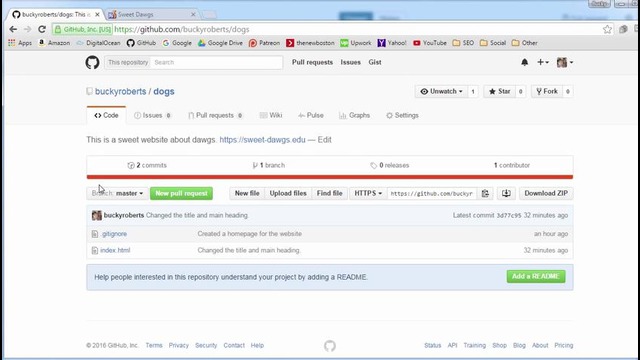Click the clone in desktop icon
This screenshot has height=360, width=640.
pyautogui.click(x=506, y=193)
